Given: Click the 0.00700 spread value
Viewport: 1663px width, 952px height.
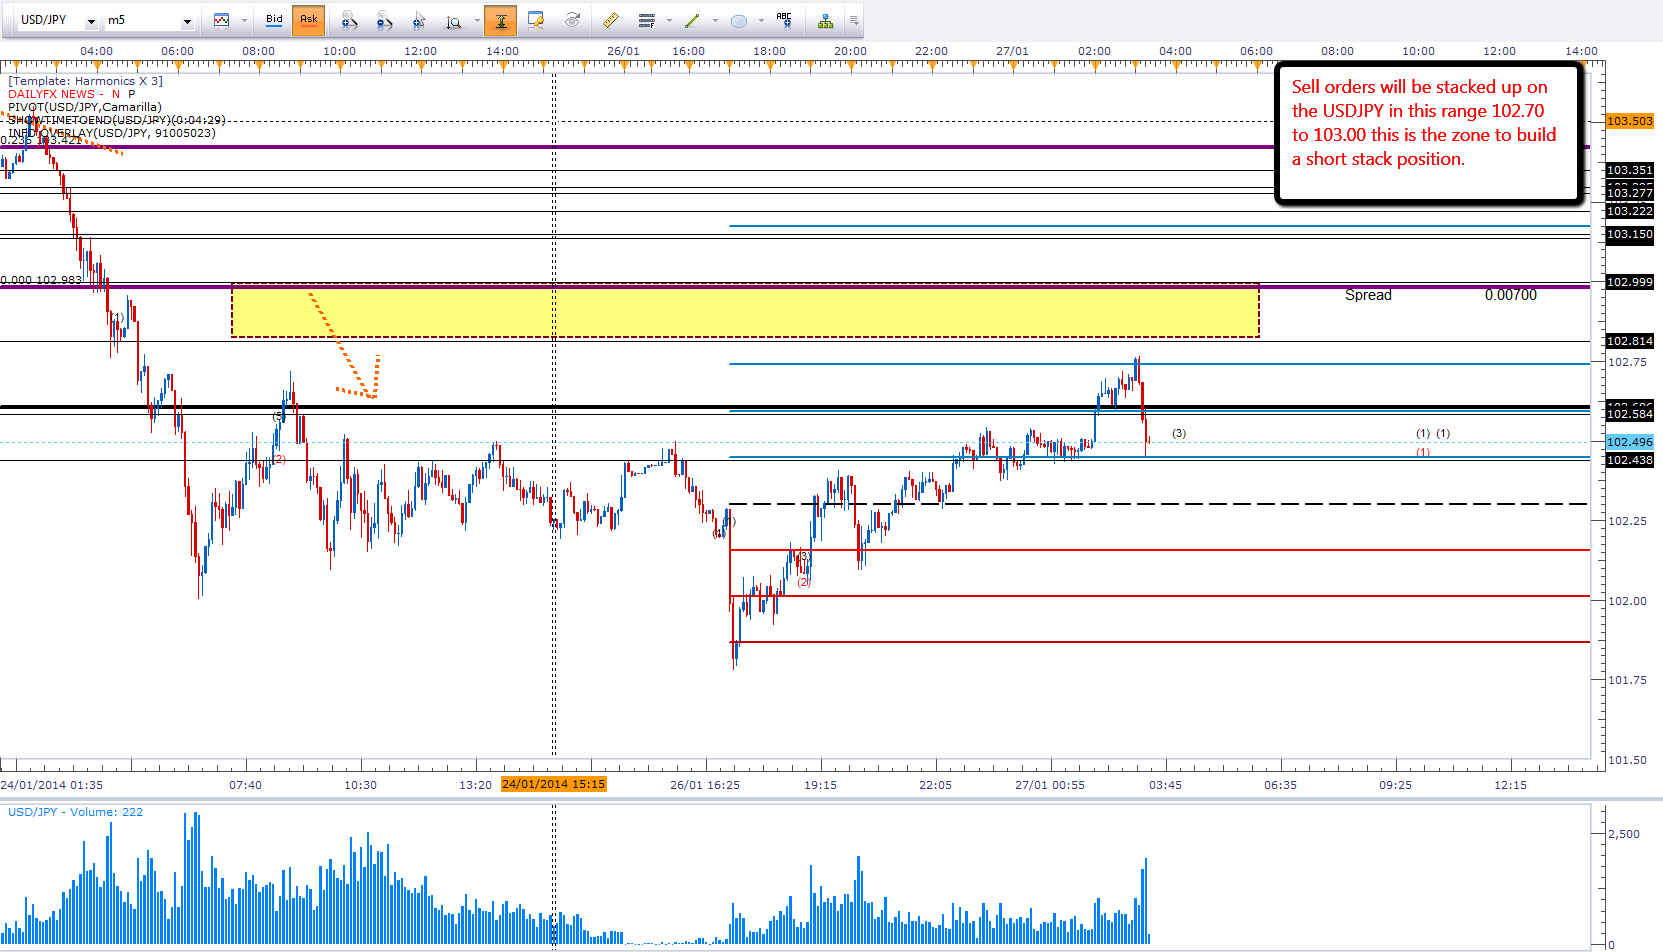Looking at the screenshot, I should point(1511,295).
